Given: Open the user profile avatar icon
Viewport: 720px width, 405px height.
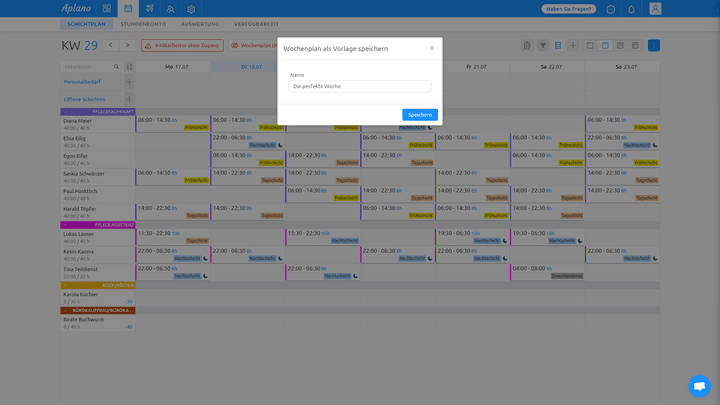Looking at the screenshot, I should pos(655,9).
